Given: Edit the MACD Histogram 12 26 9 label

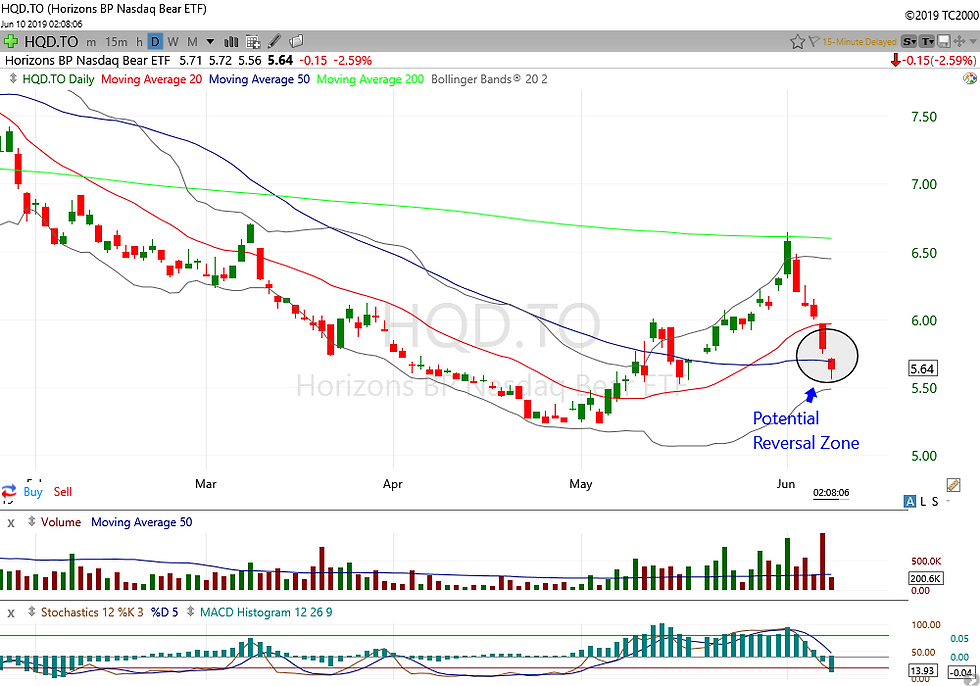Looking at the screenshot, I should (x=266, y=612).
